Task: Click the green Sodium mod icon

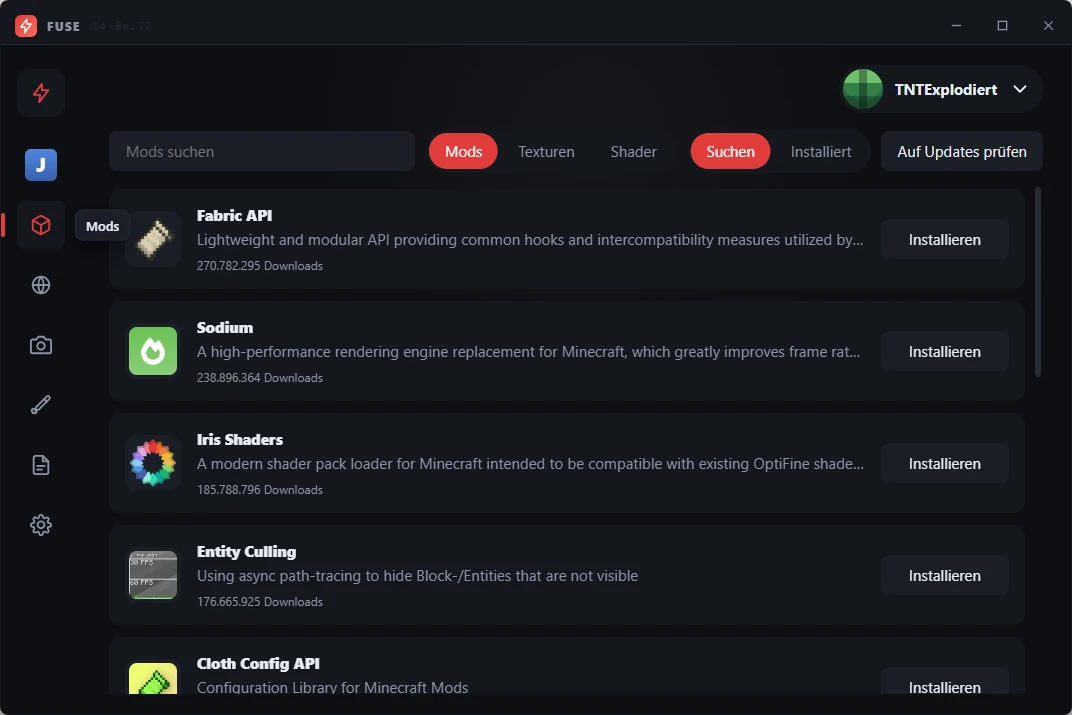Action: point(153,351)
